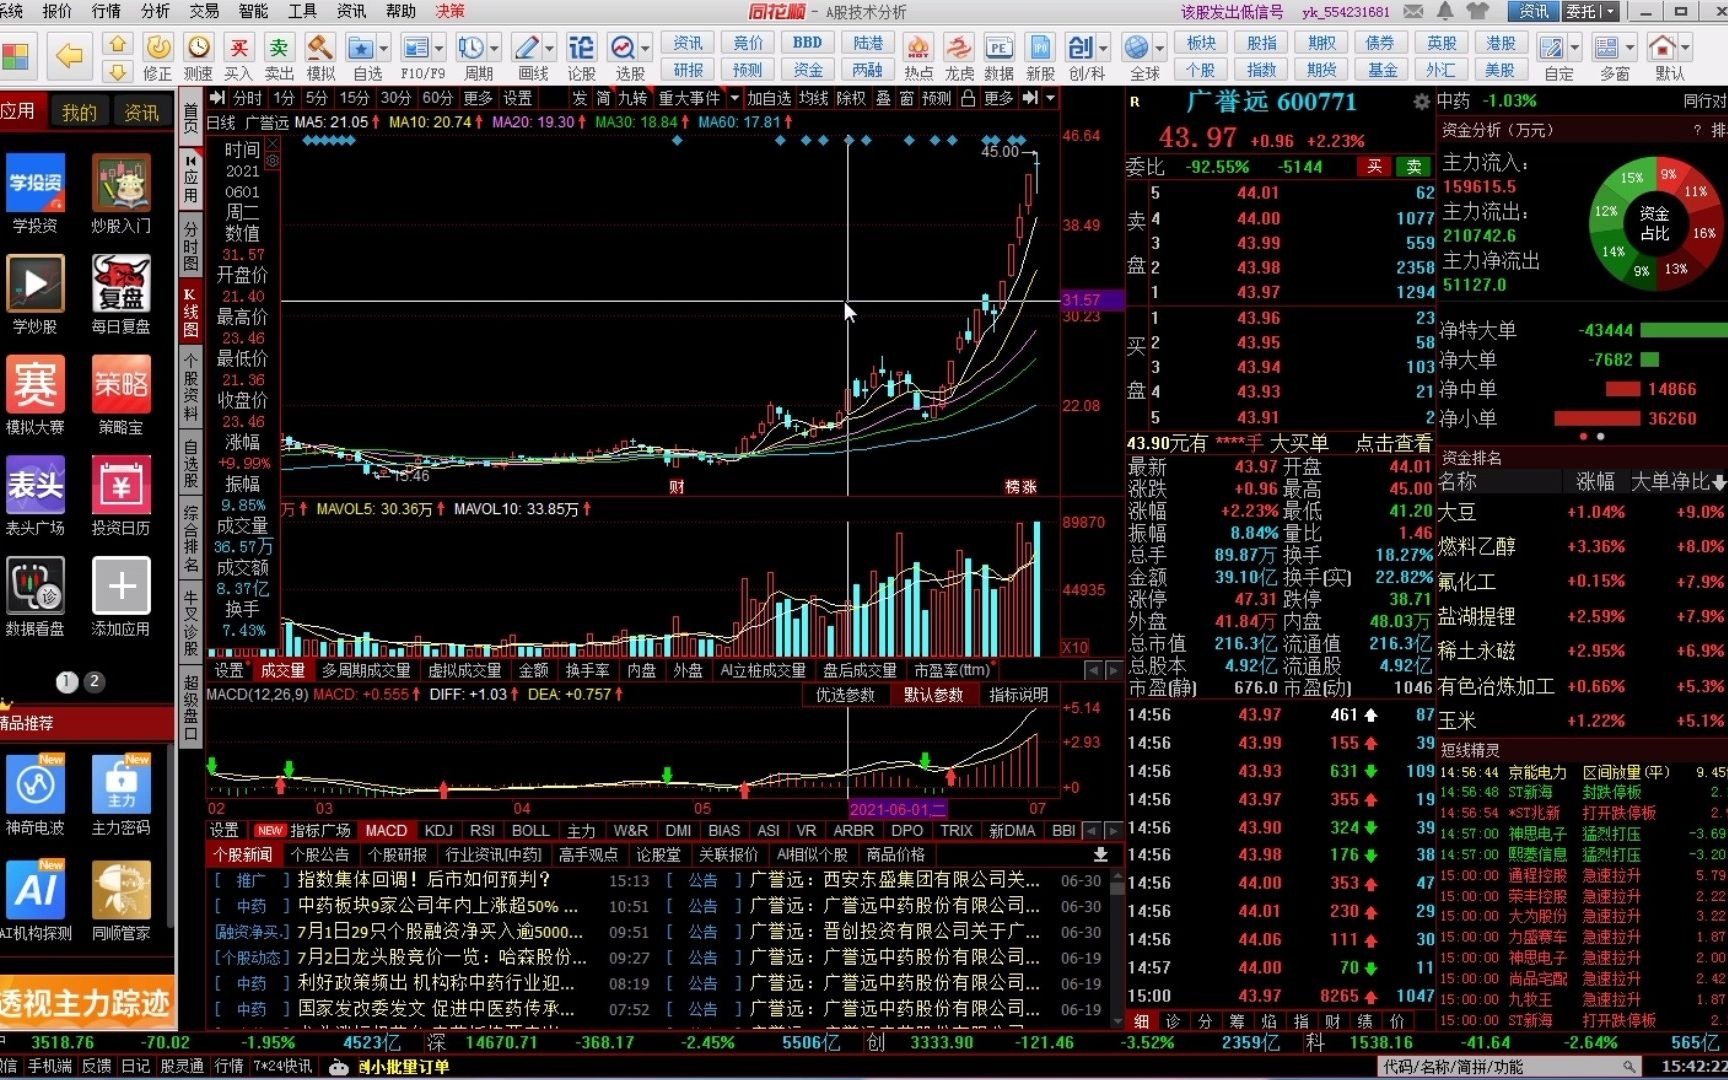Open news '指数集体回调!后市如何预判?'
This screenshot has height=1080, width=1728.
pos(424,880)
